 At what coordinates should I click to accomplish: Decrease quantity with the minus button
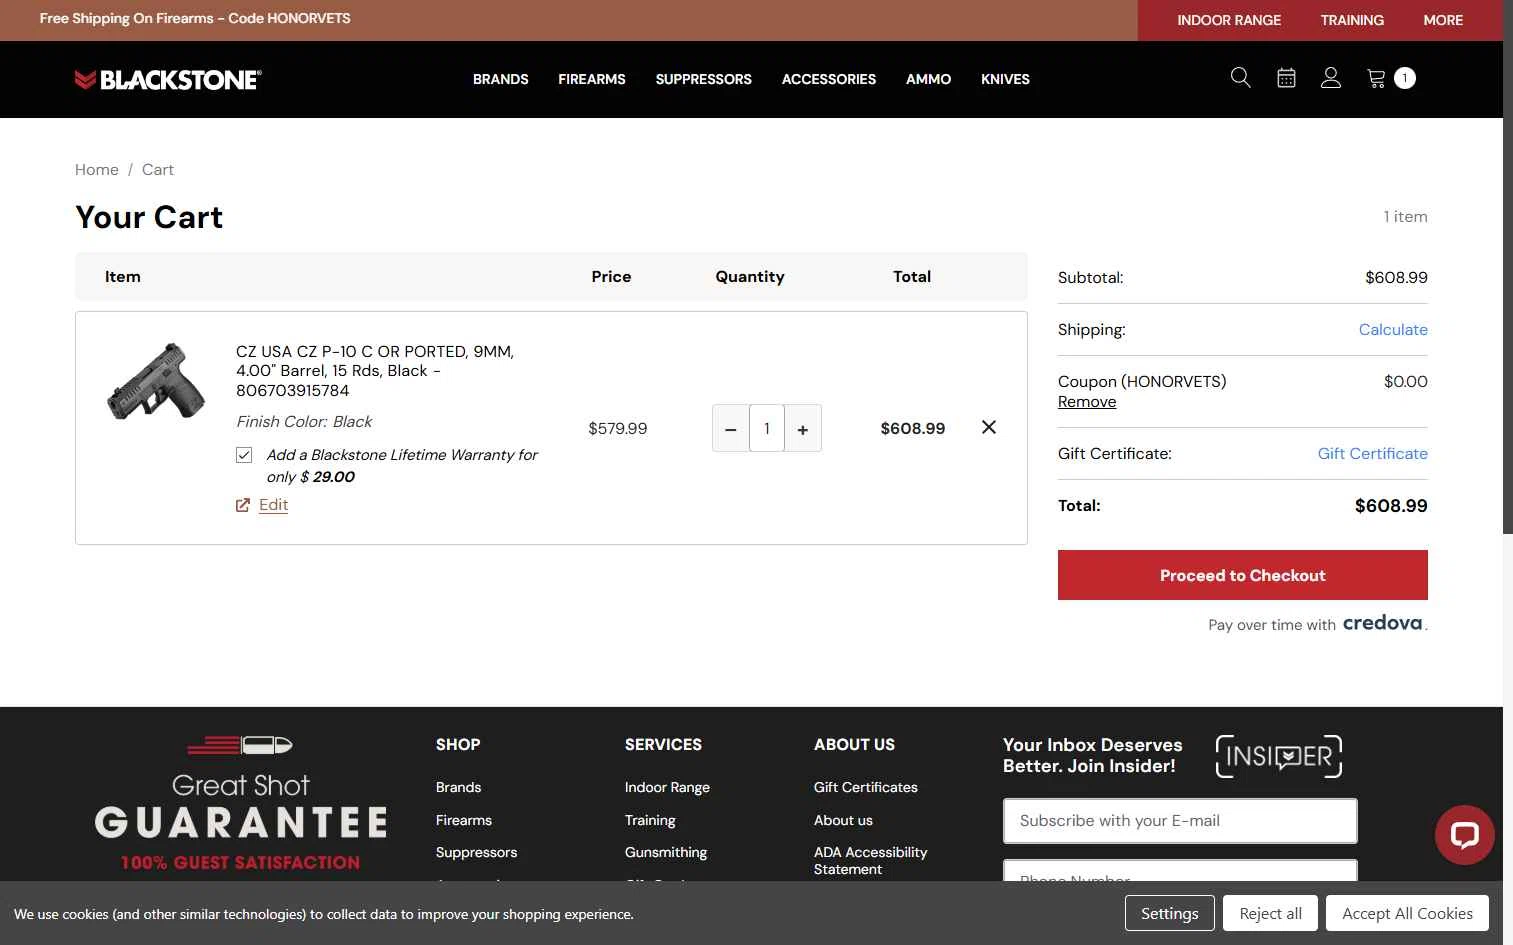731,429
